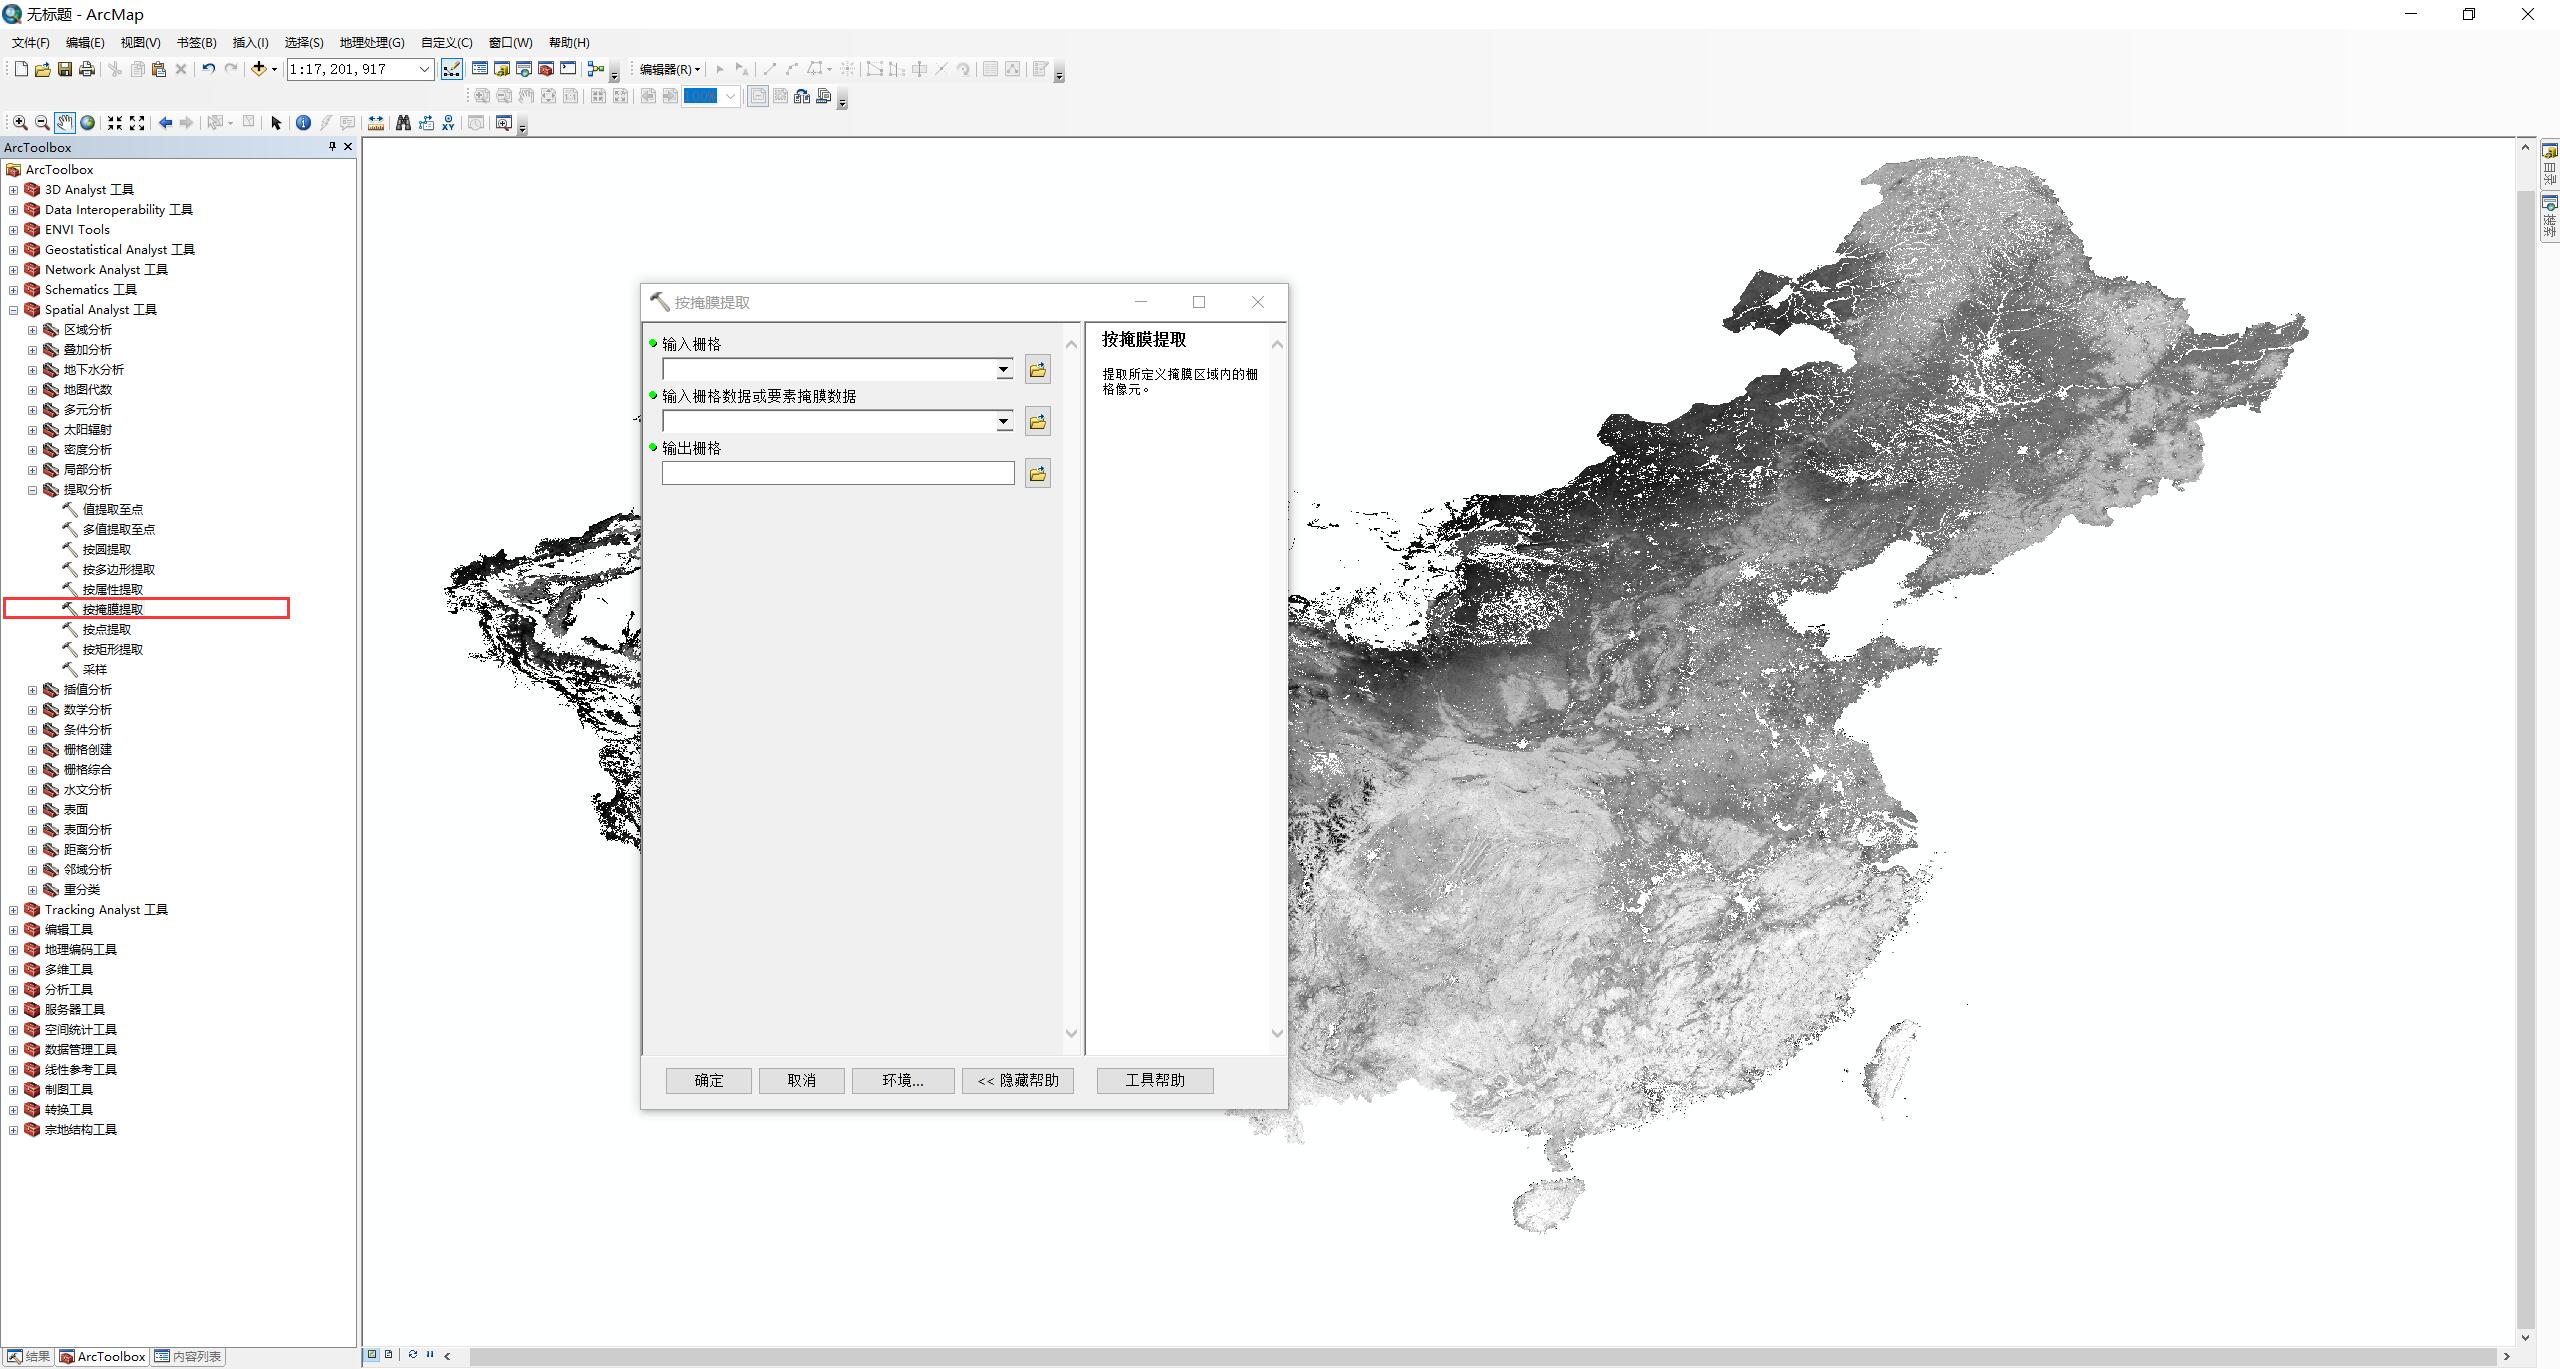This screenshot has height=1369, width=2560.
Task: Open the Measure ruler tool
Action: [x=376, y=123]
